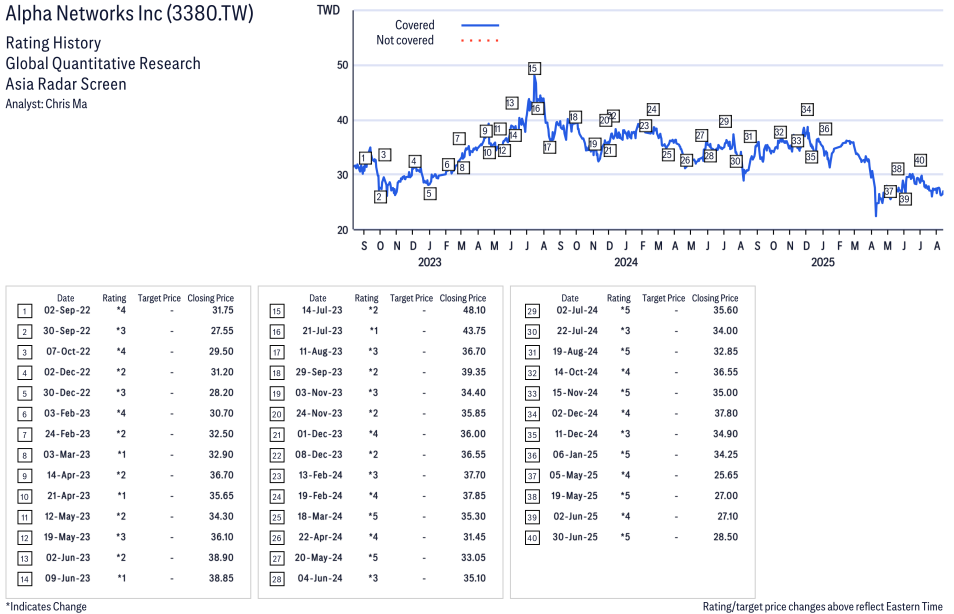
Task: Click the date 29-Sep-23 in the table
Action: (x=319, y=372)
